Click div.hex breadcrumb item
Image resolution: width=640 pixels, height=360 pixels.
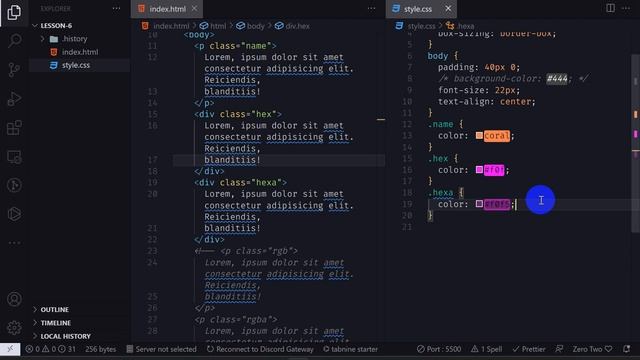293,26
